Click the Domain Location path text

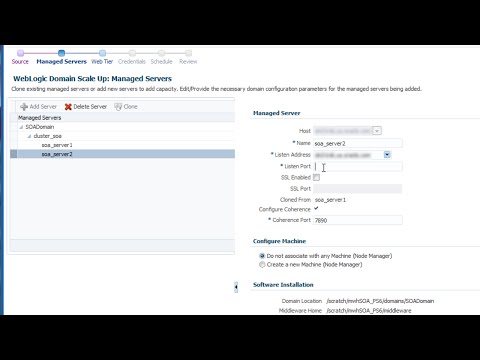(380, 301)
